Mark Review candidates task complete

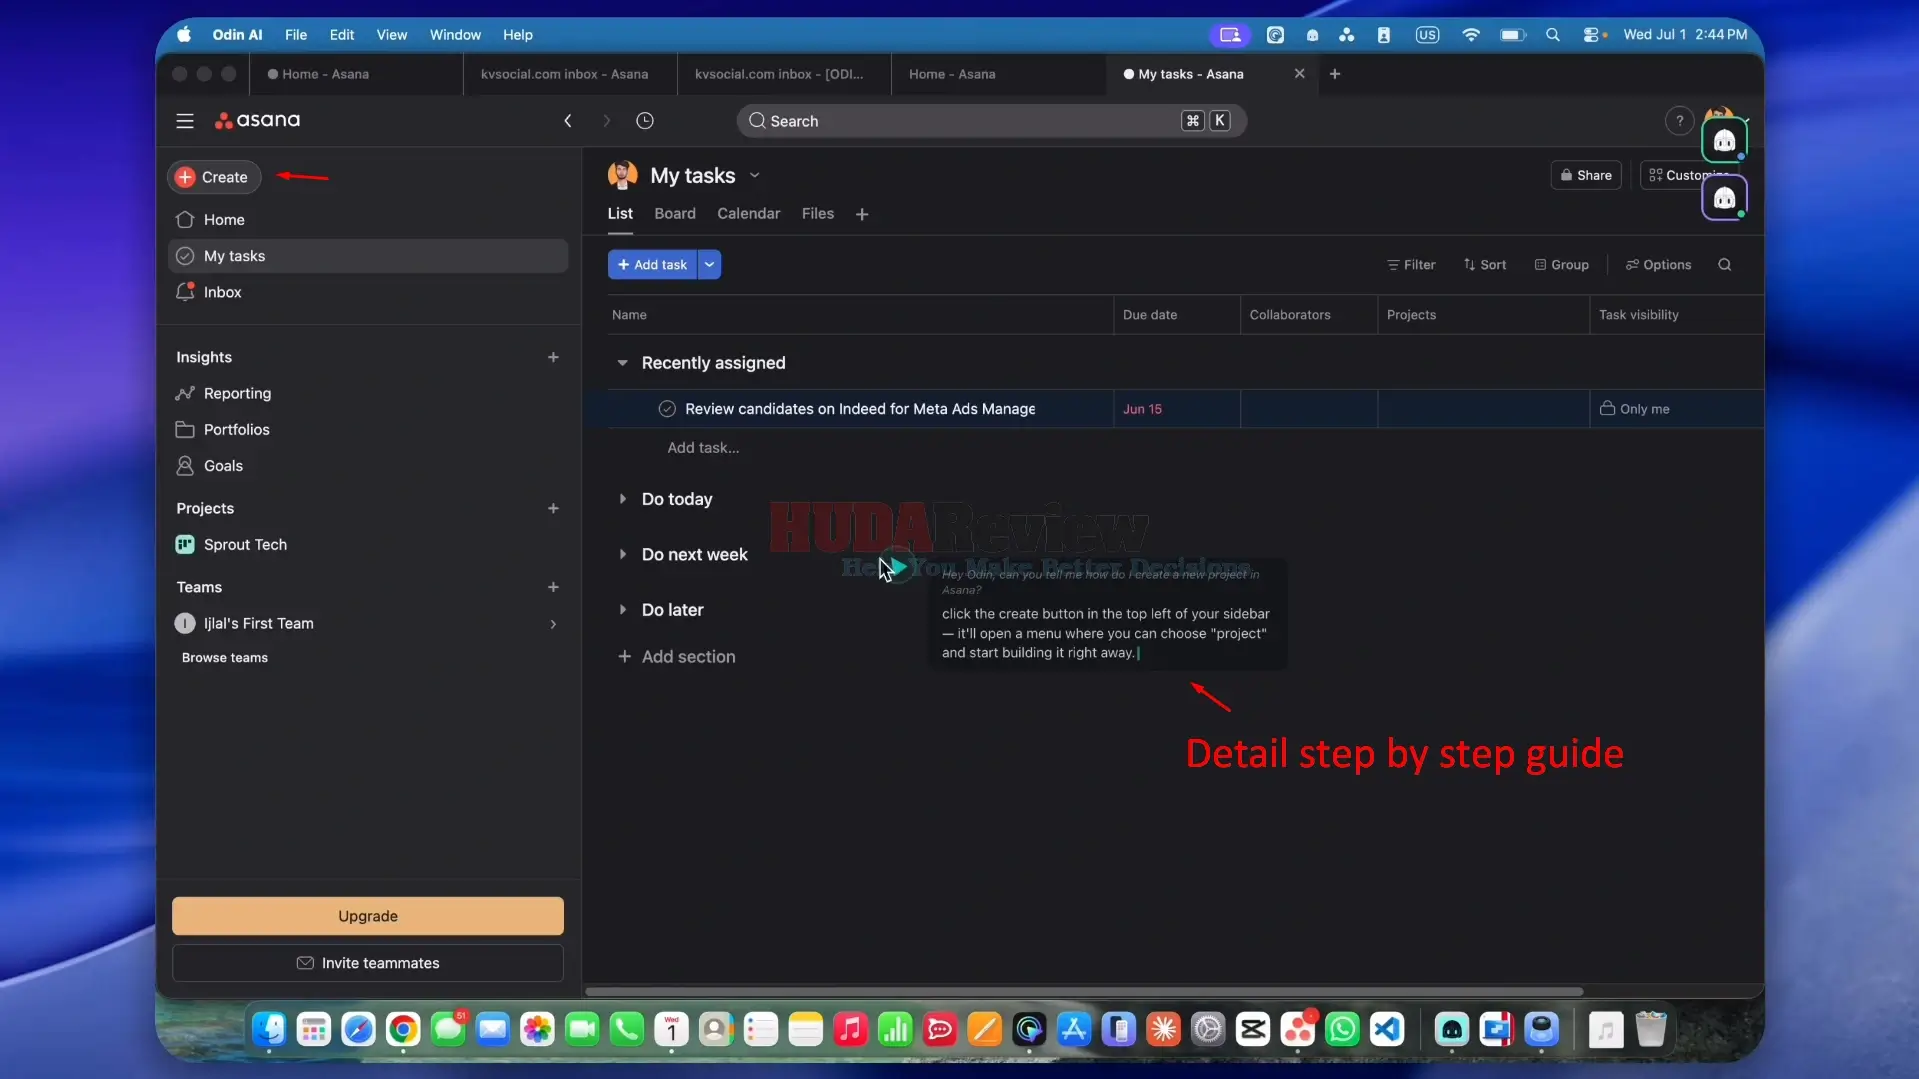click(667, 409)
